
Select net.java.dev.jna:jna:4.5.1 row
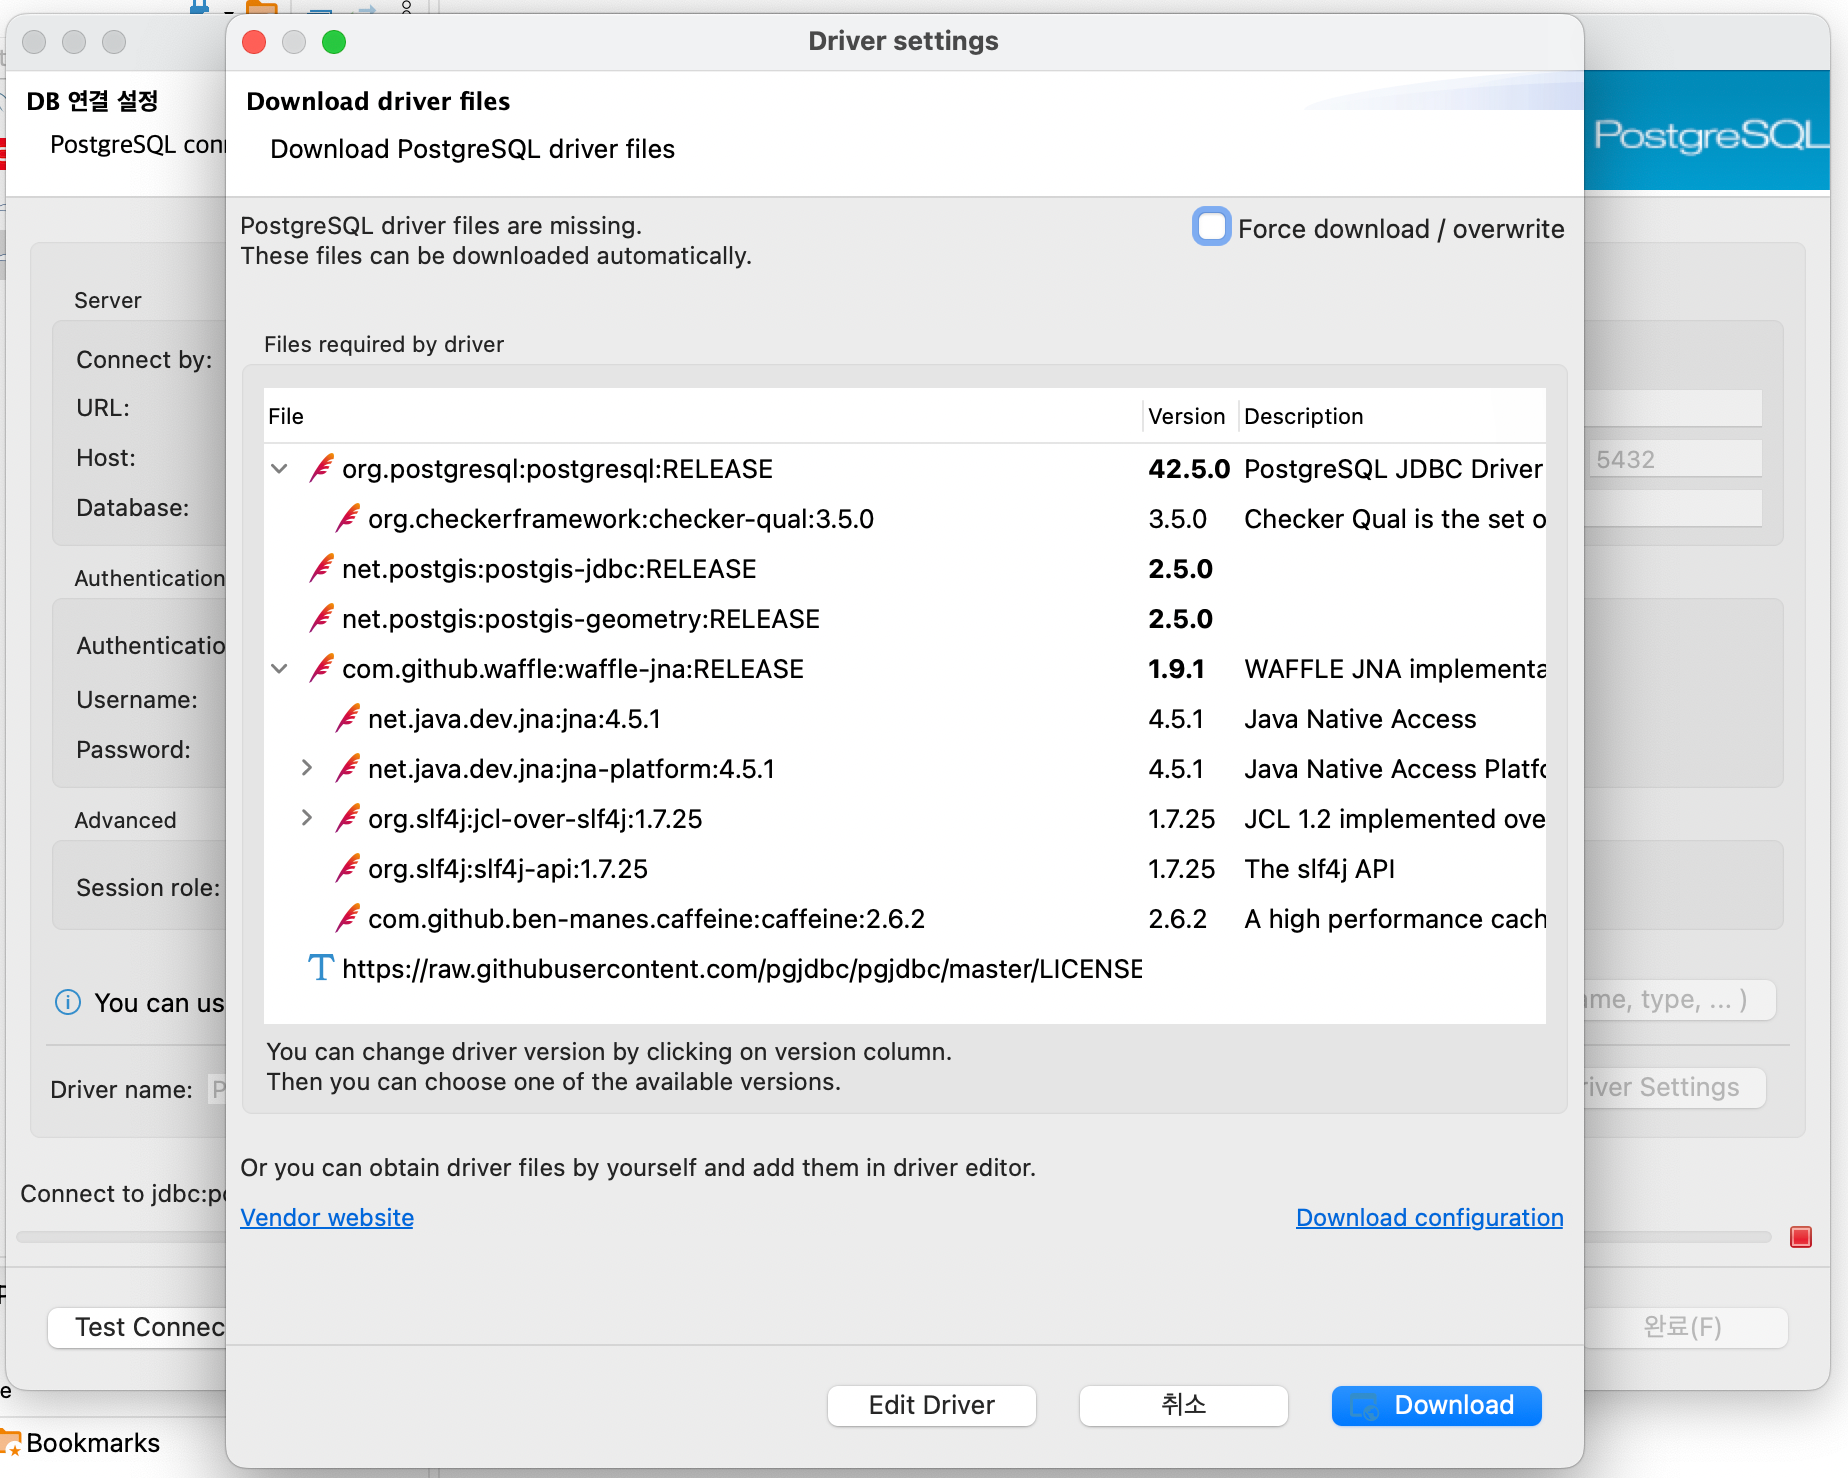pos(904,719)
